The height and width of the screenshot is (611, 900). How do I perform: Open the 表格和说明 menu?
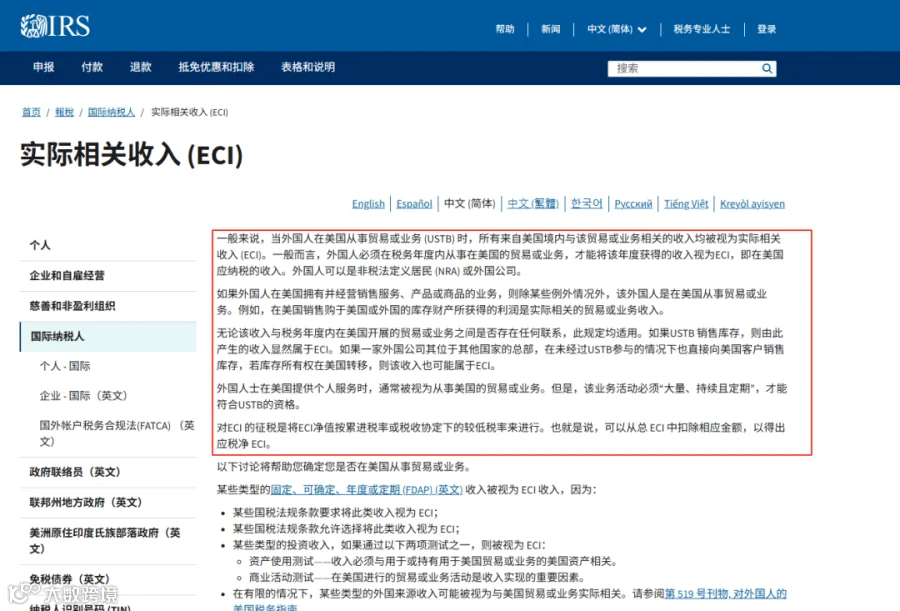[308, 67]
